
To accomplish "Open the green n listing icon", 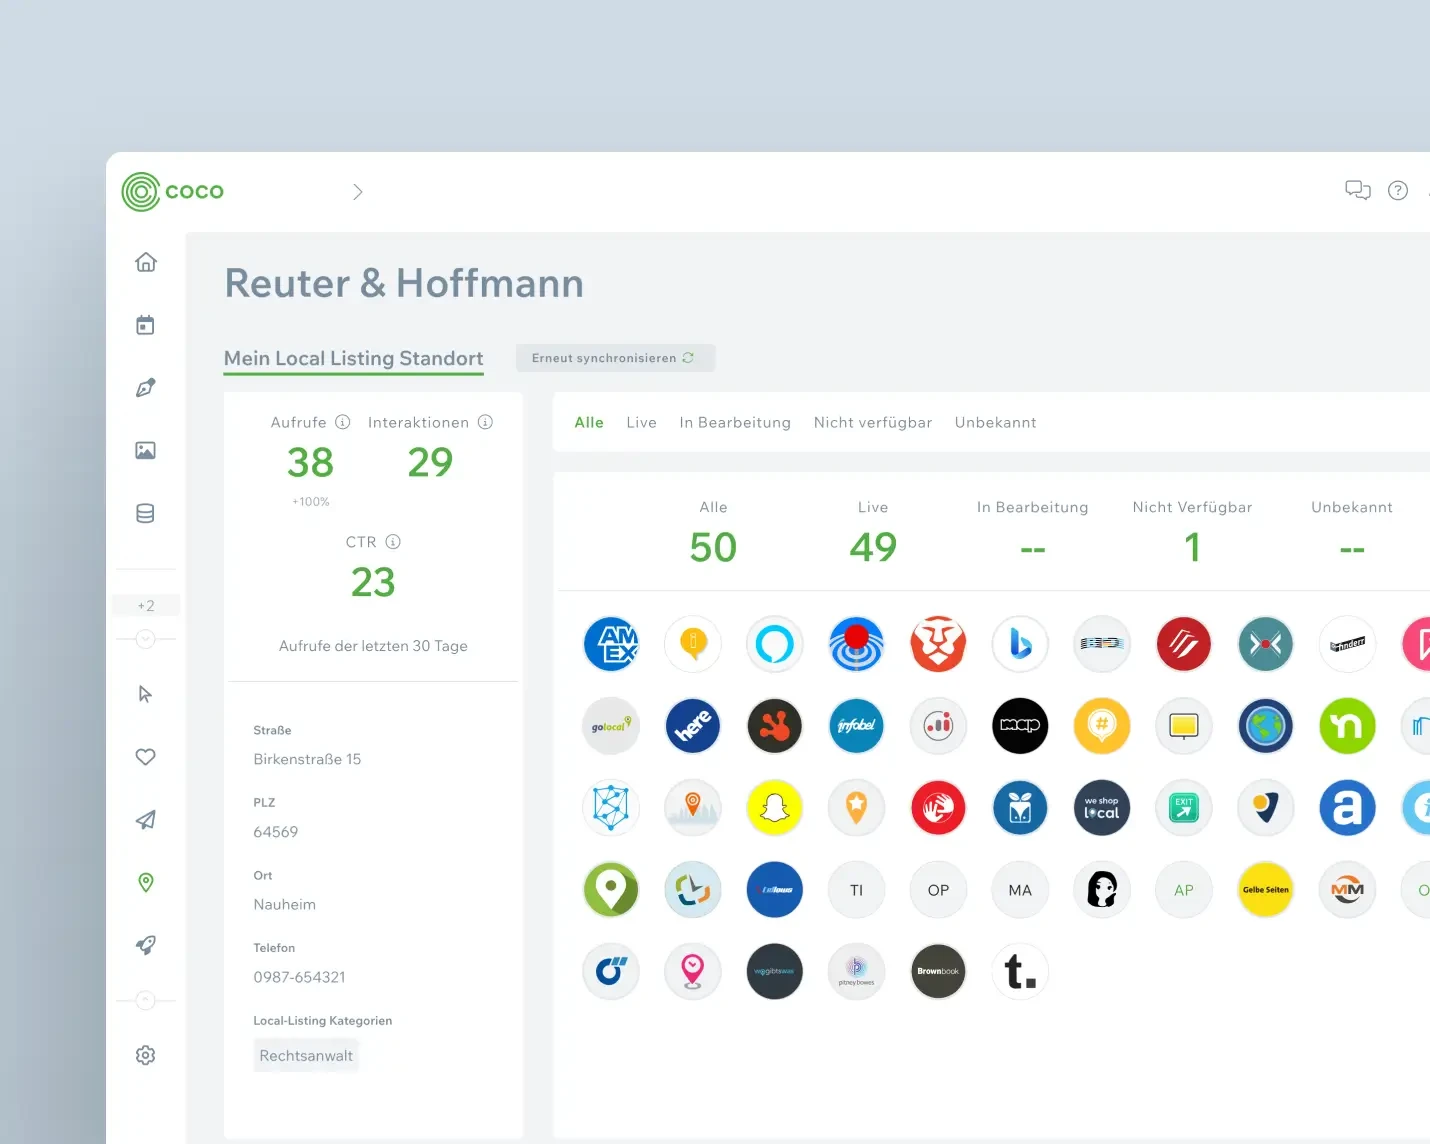I will (x=1348, y=726).
